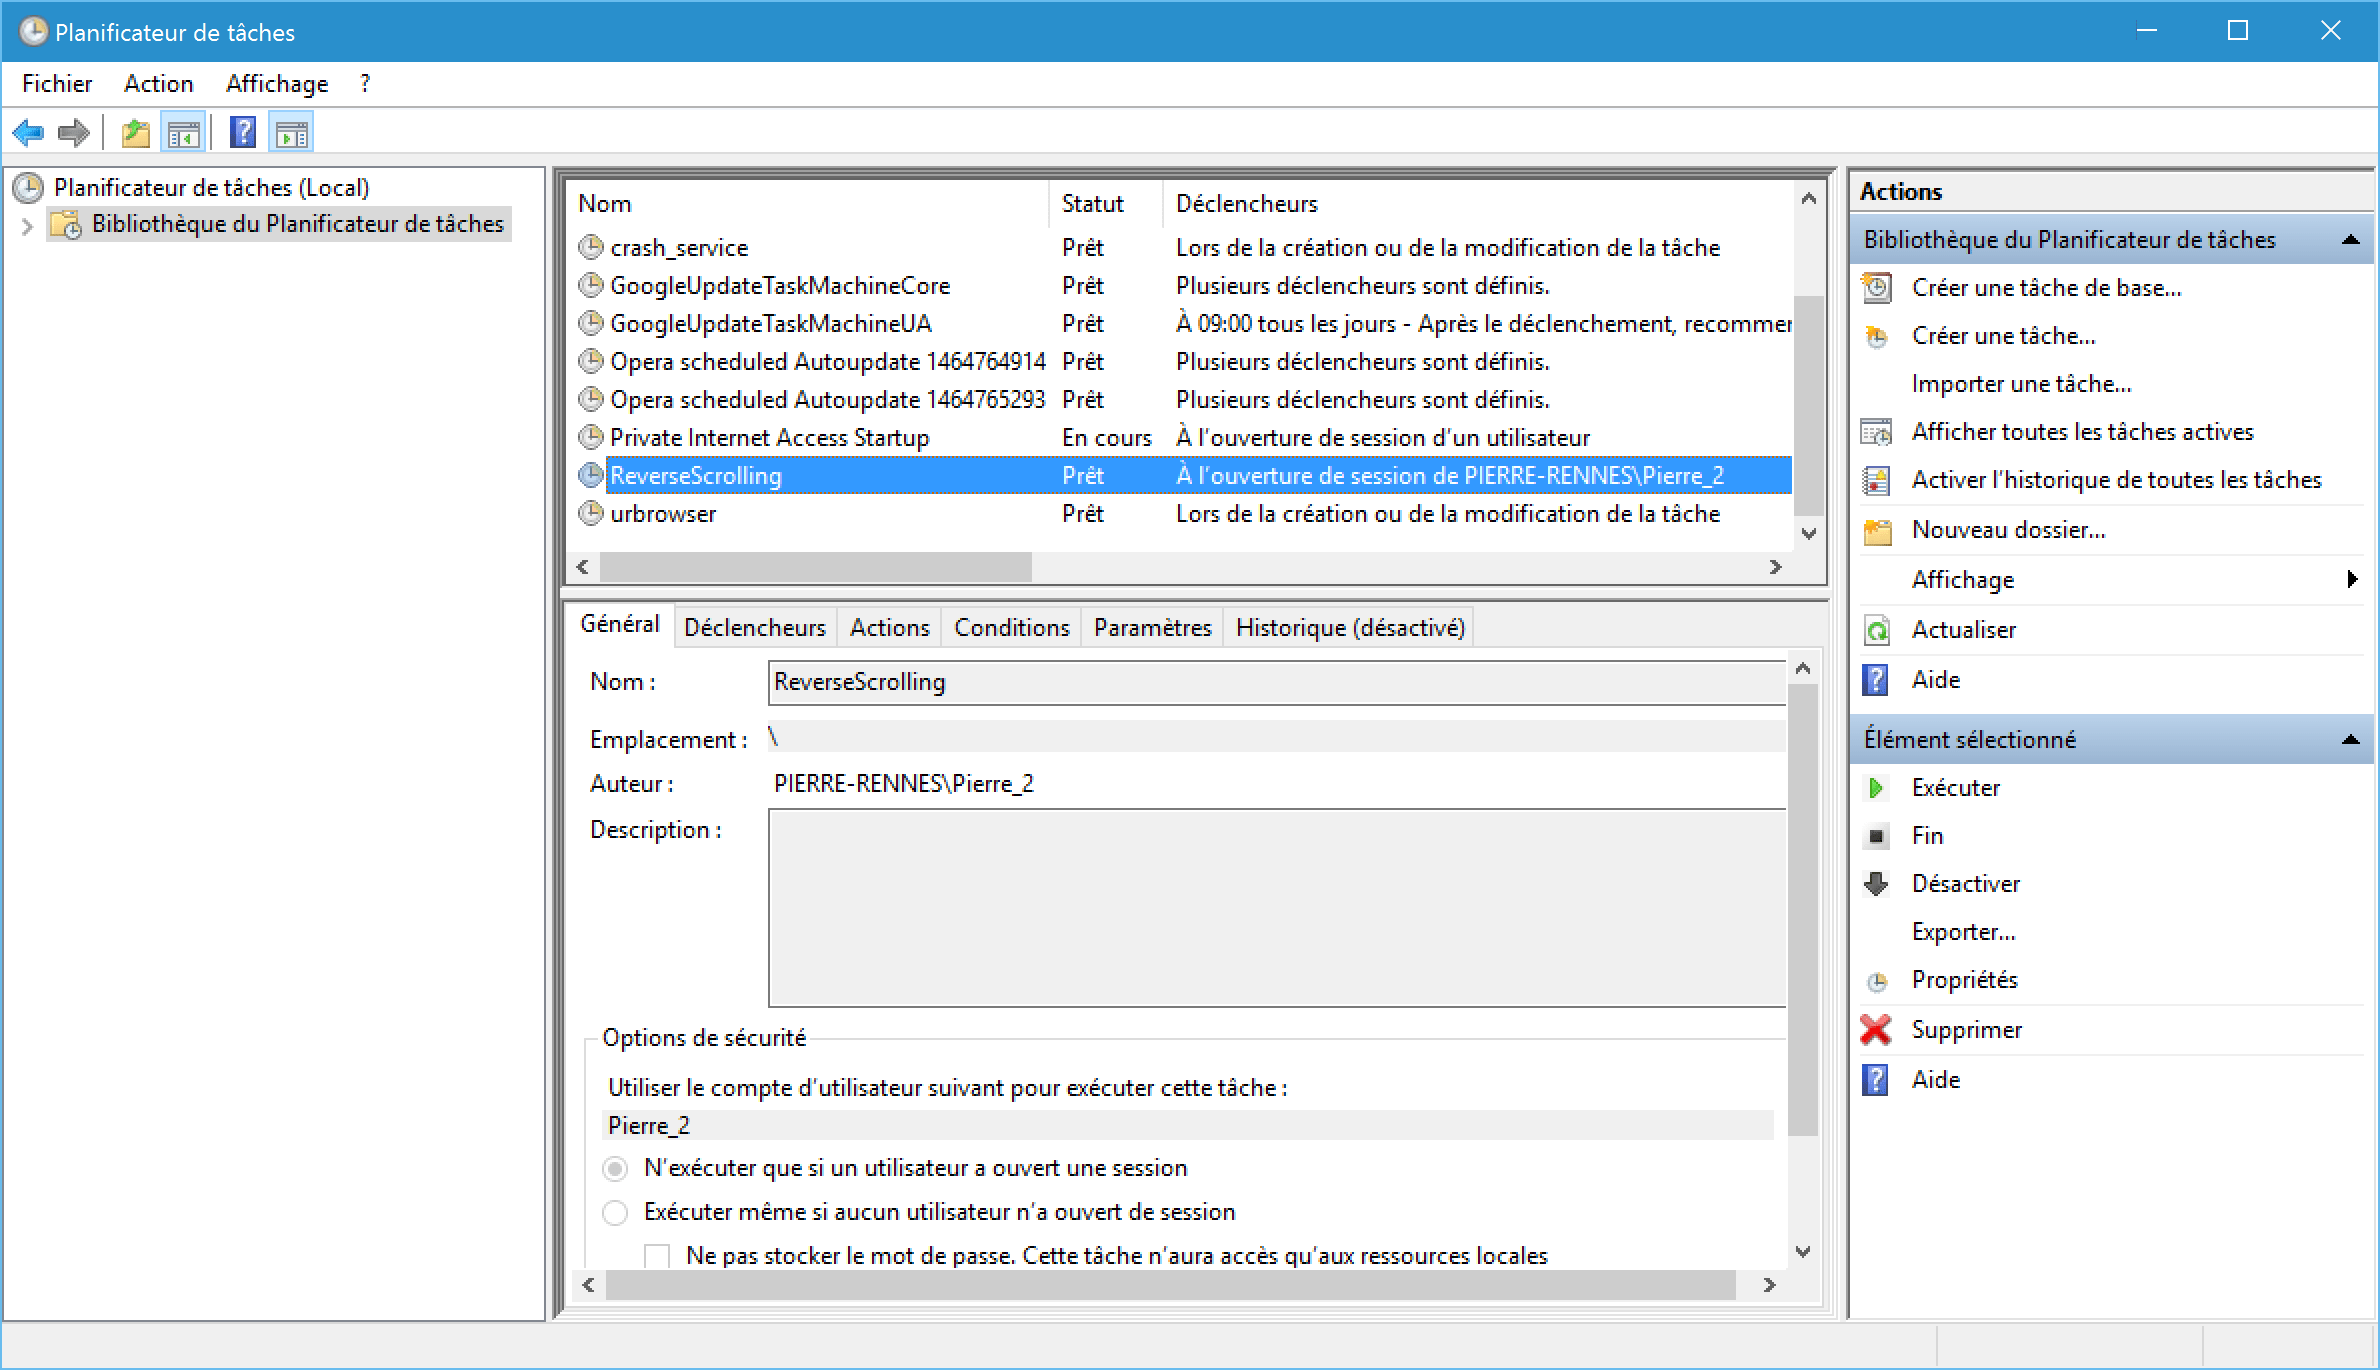Click the blue Help toolbar icon

click(243, 132)
